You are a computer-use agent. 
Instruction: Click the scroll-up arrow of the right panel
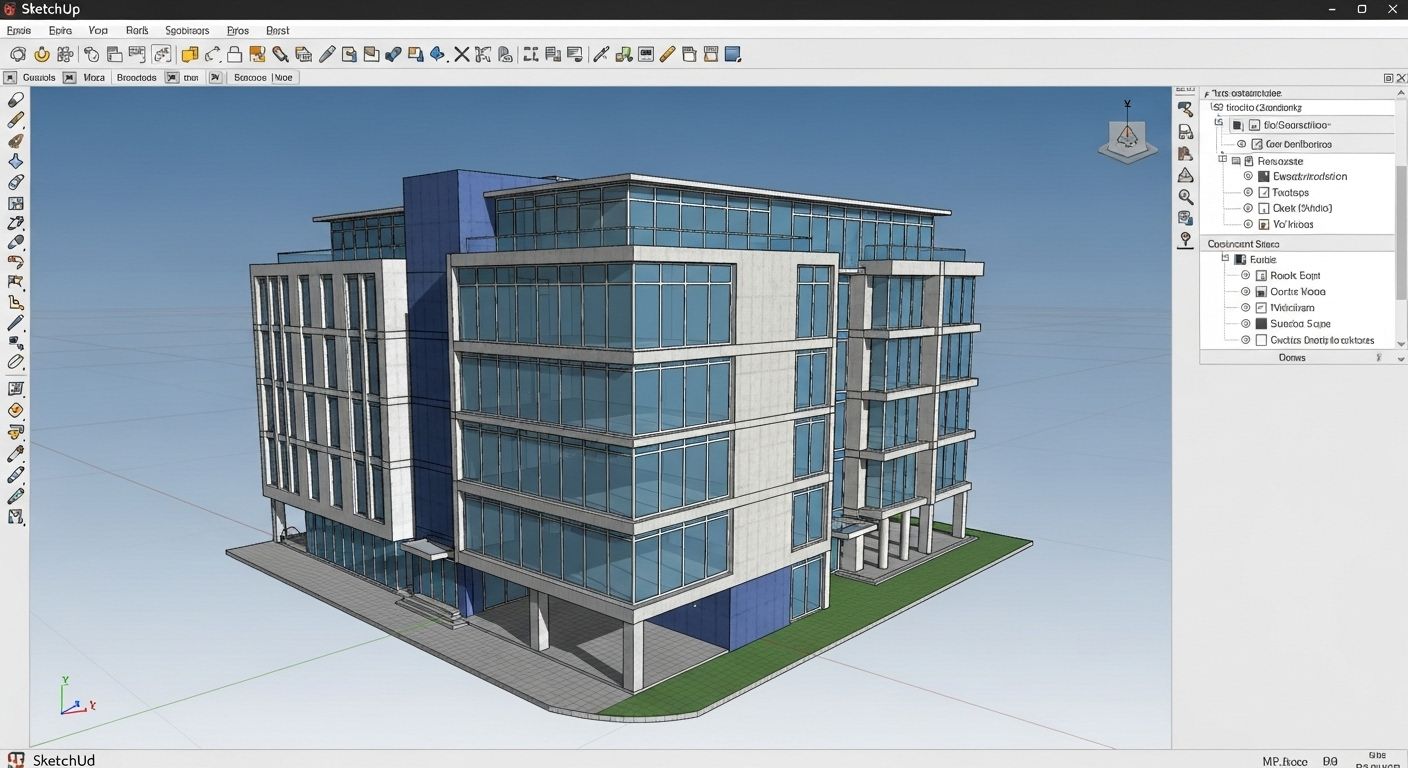1401,92
